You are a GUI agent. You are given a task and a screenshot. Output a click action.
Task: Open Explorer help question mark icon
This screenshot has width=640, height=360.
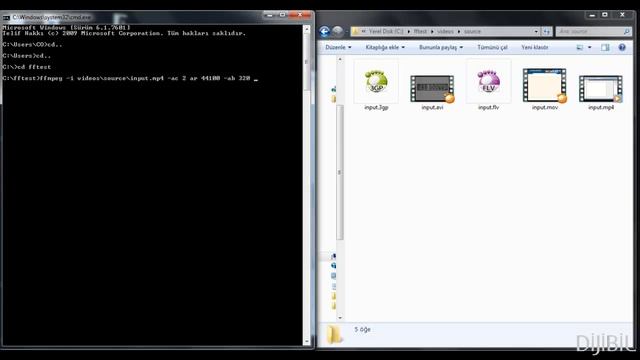coord(622,47)
